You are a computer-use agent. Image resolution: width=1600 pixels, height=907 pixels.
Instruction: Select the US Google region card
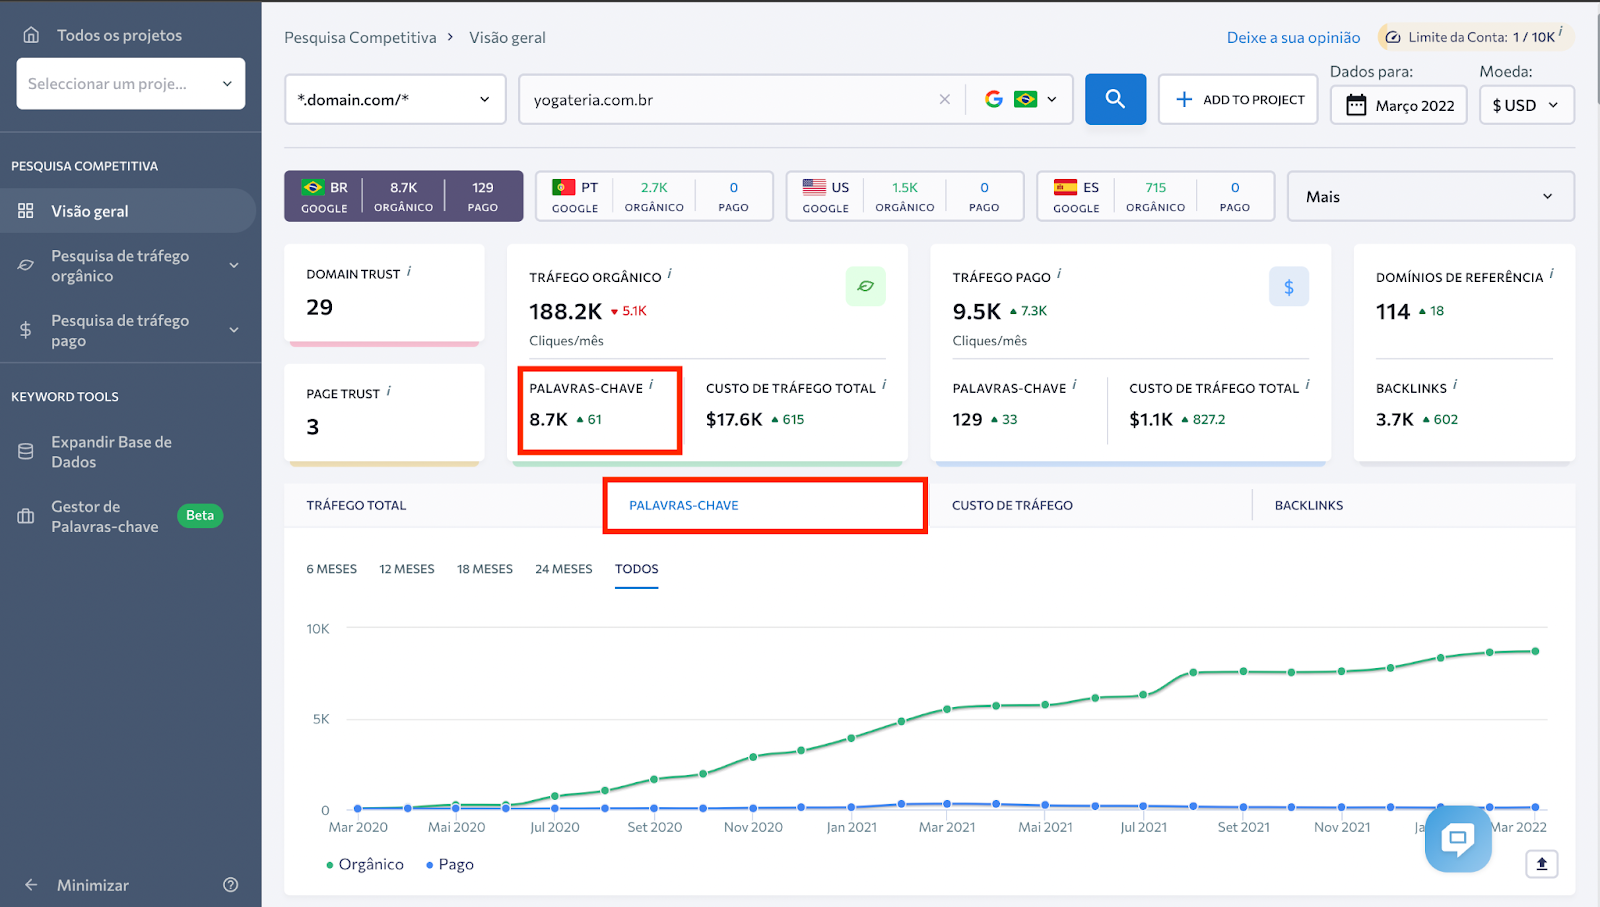point(905,196)
